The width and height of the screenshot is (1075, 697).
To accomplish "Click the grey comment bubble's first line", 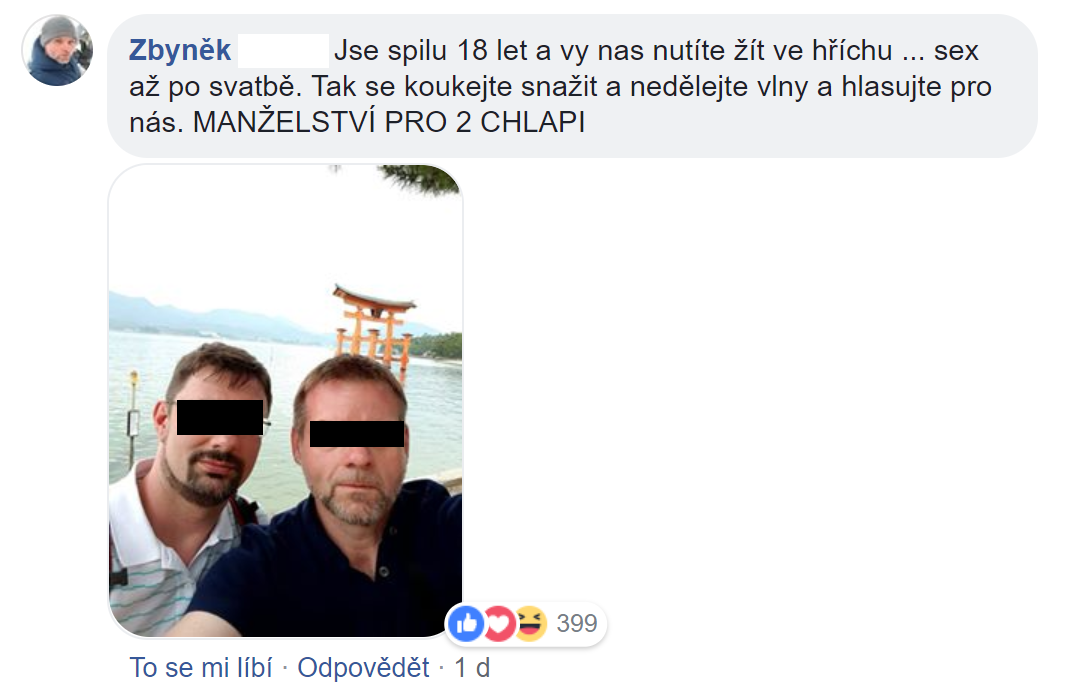I will [553, 51].
